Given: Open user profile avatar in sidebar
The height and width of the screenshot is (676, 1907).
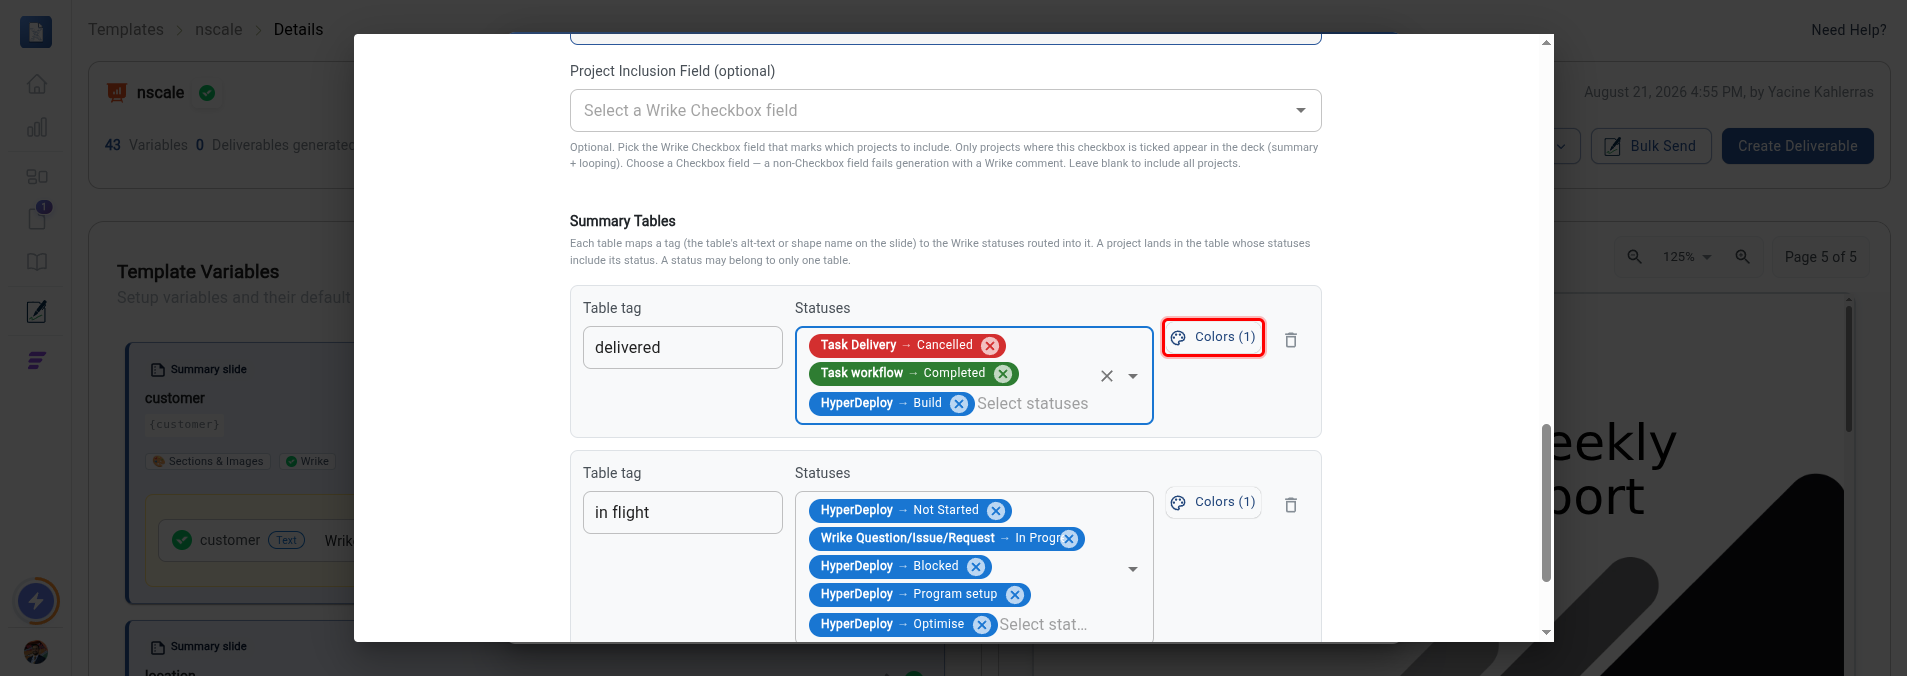Looking at the screenshot, I should 36,652.
